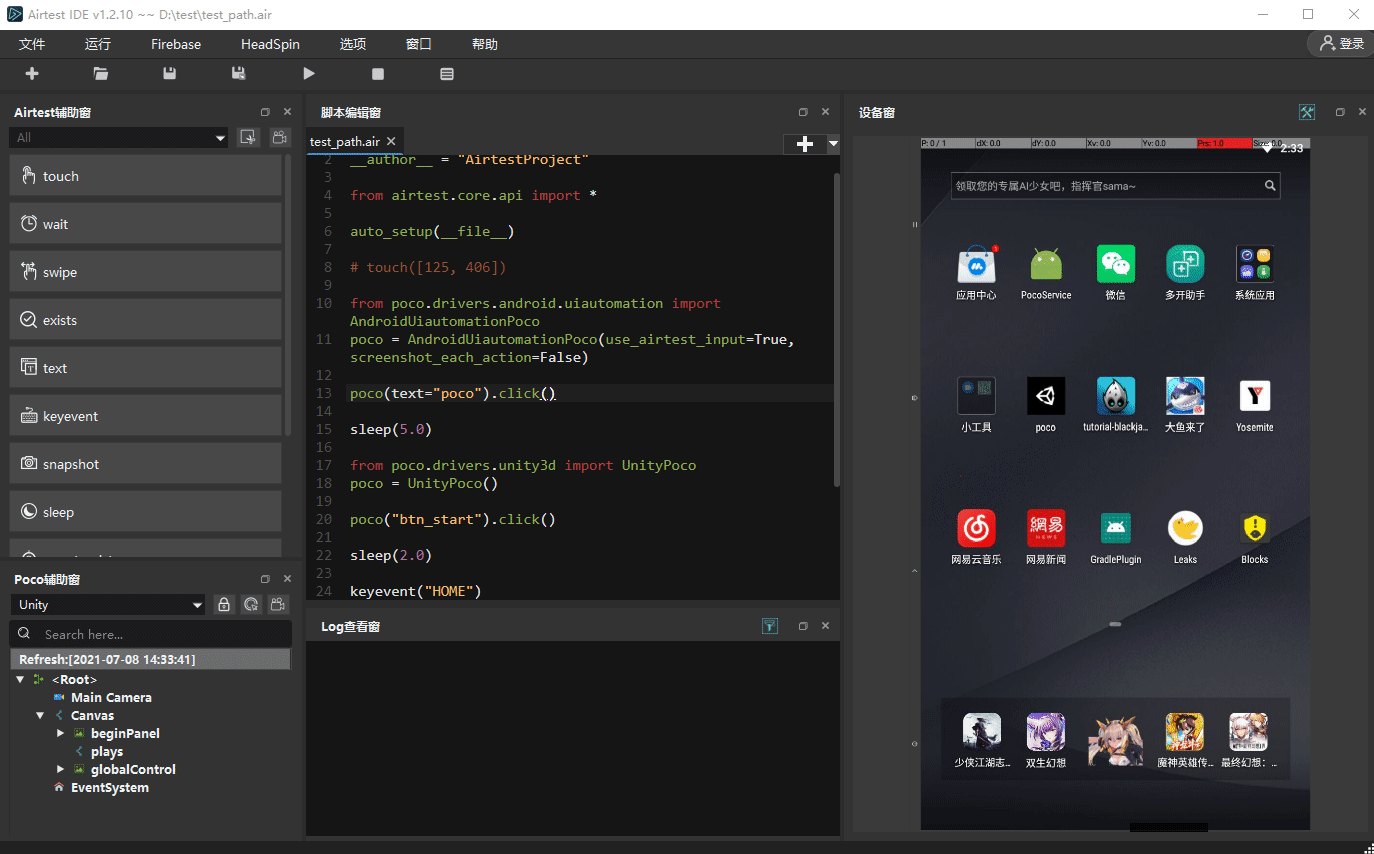Click the camera record icon in Airtest panel
The height and width of the screenshot is (854, 1374).
pyautogui.click(x=280, y=138)
